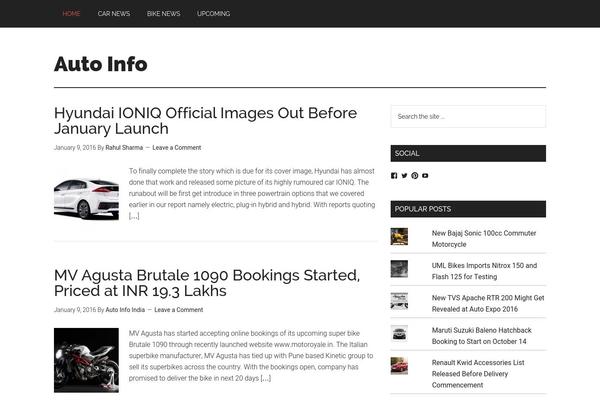600x400 pixels.
Task: Open the Upcoming menu item
Action: (214, 14)
